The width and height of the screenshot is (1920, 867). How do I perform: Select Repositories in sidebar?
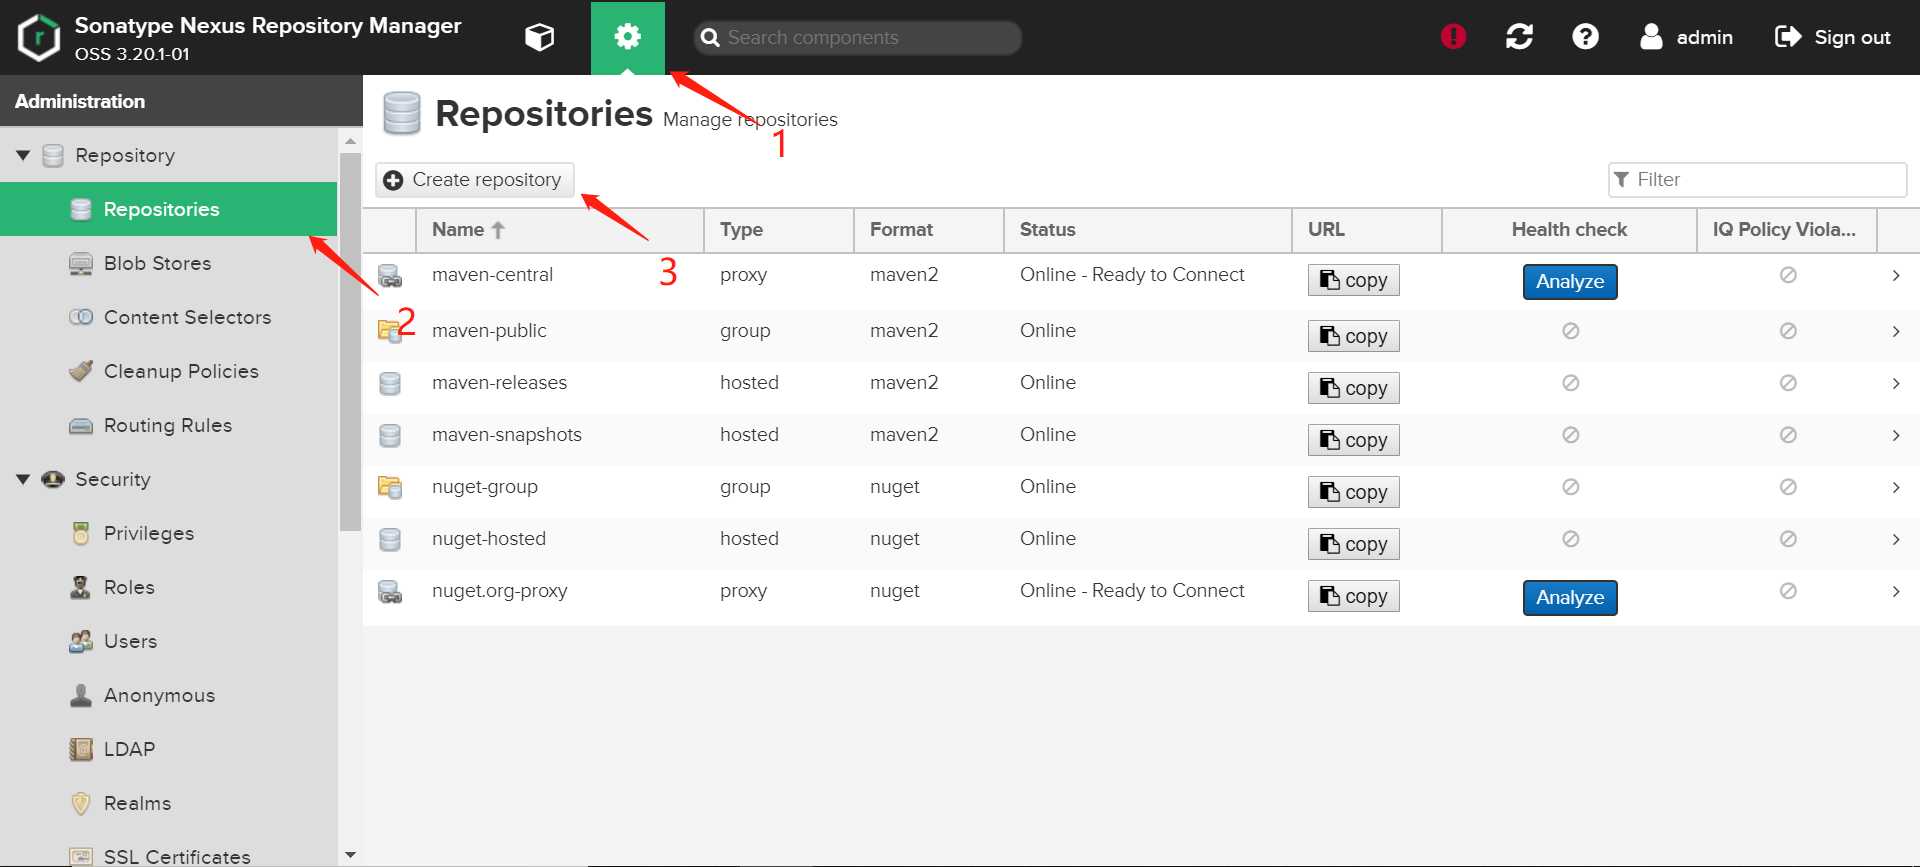pyautogui.click(x=168, y=209)
